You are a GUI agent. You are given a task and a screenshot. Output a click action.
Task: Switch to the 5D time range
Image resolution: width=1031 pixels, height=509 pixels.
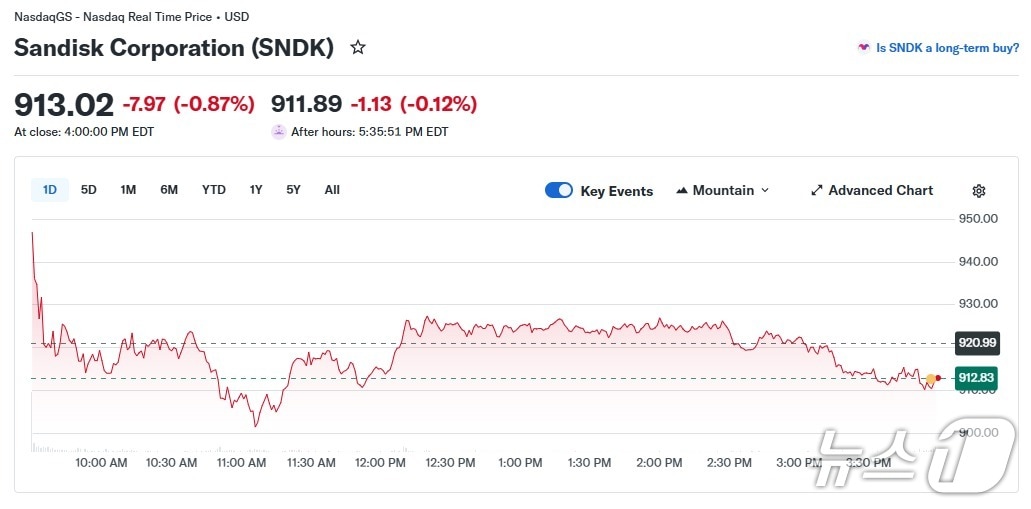(x=89, y=190)
